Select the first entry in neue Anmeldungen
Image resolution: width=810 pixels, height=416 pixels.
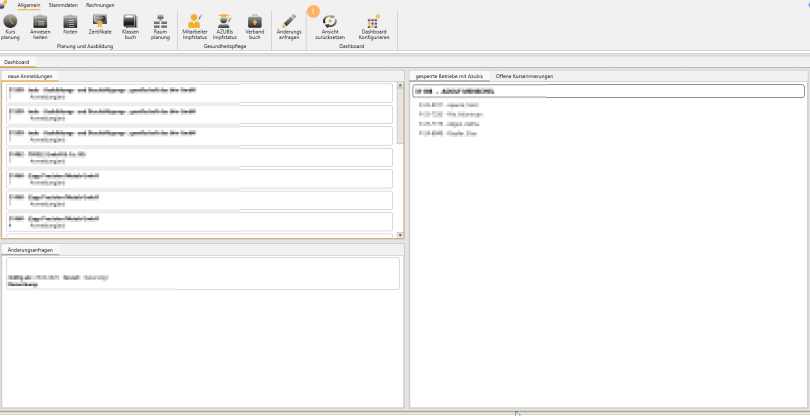[199, 93]
